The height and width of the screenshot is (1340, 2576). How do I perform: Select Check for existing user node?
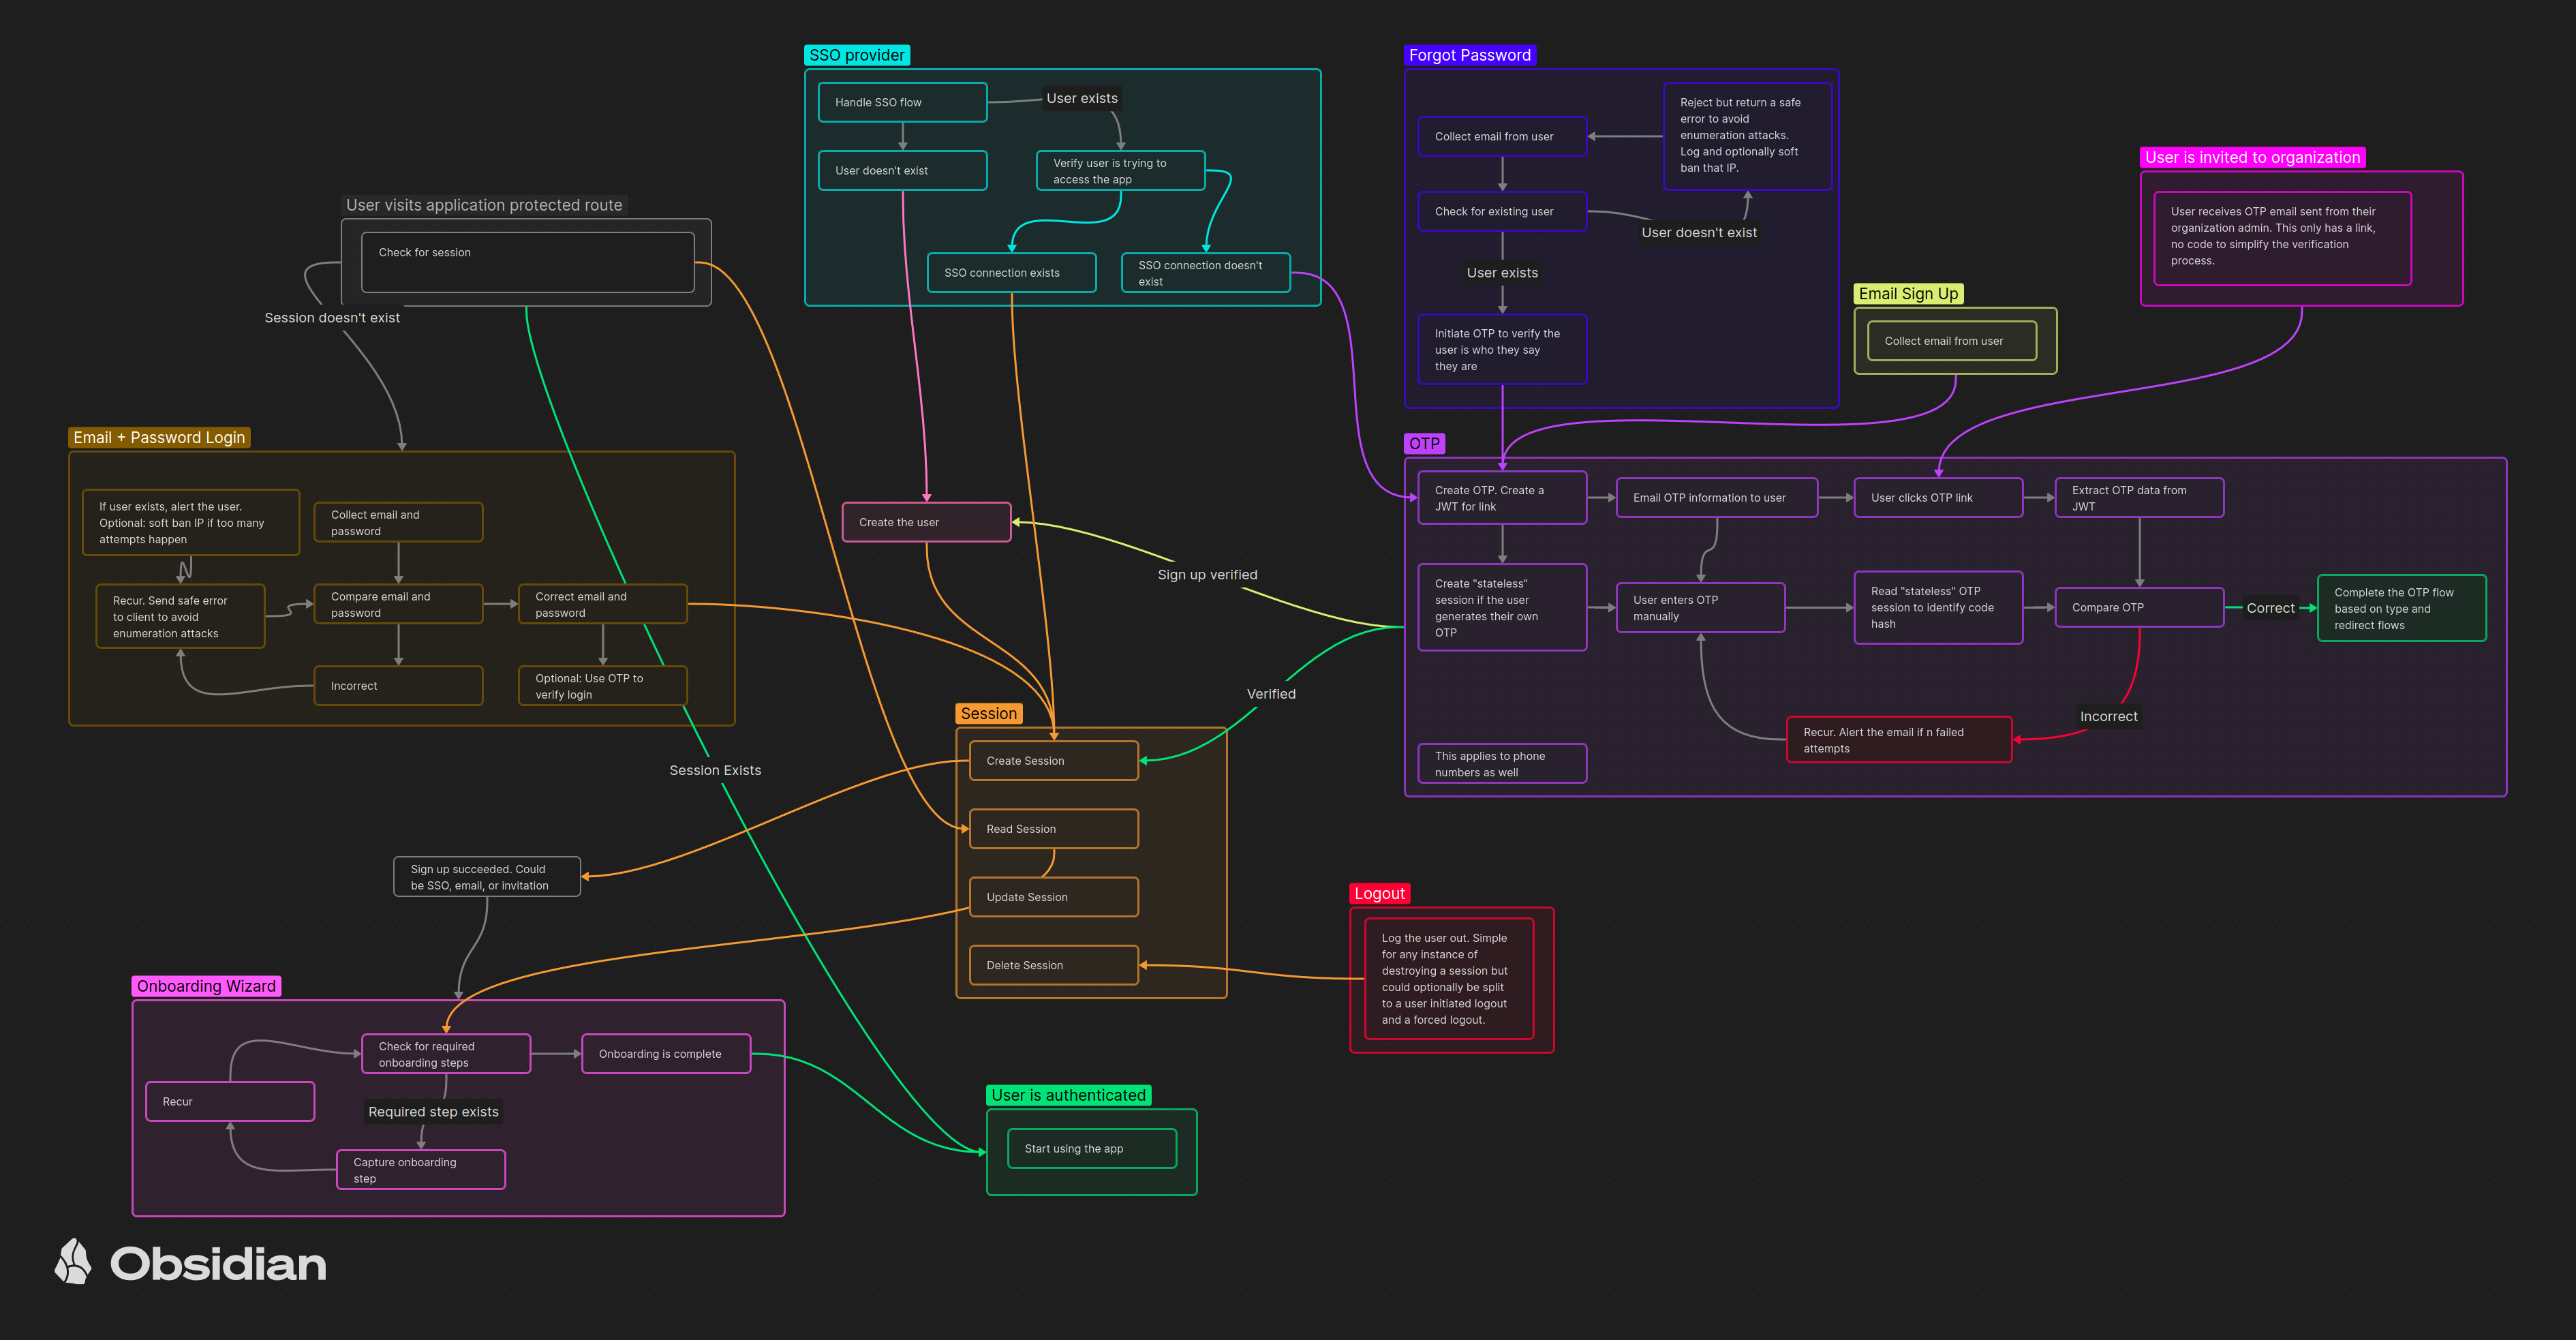coord(1502,211)
